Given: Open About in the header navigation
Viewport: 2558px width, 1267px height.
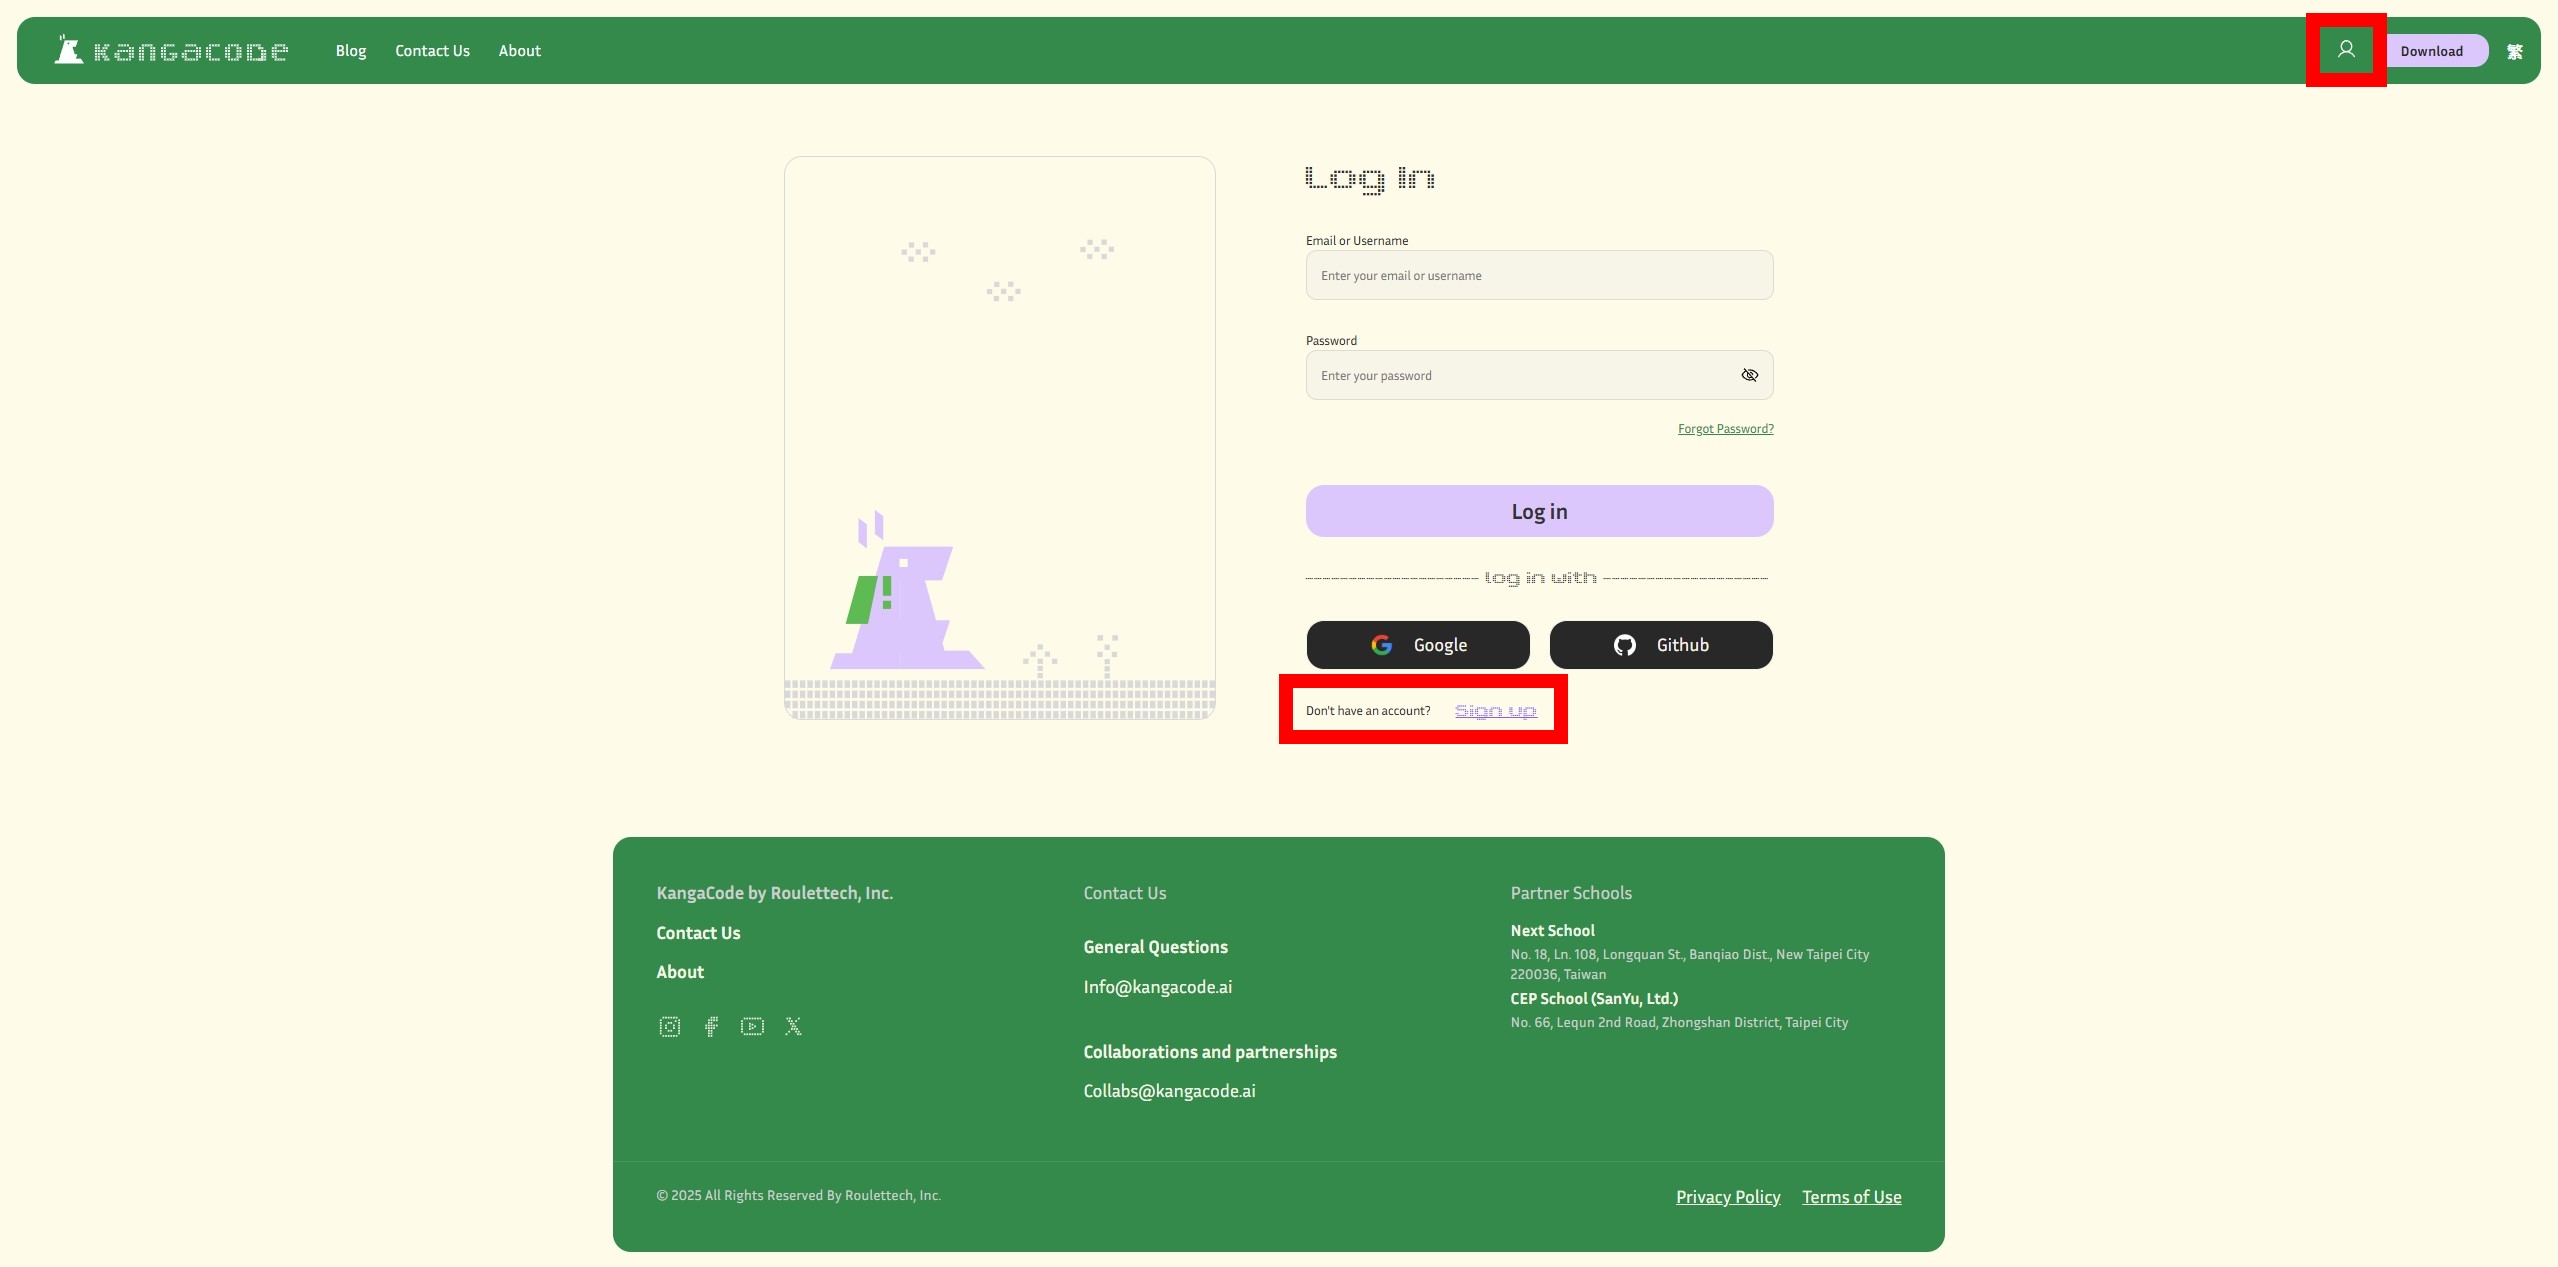Looking at the screenshot, I should (x=520, y=51).
